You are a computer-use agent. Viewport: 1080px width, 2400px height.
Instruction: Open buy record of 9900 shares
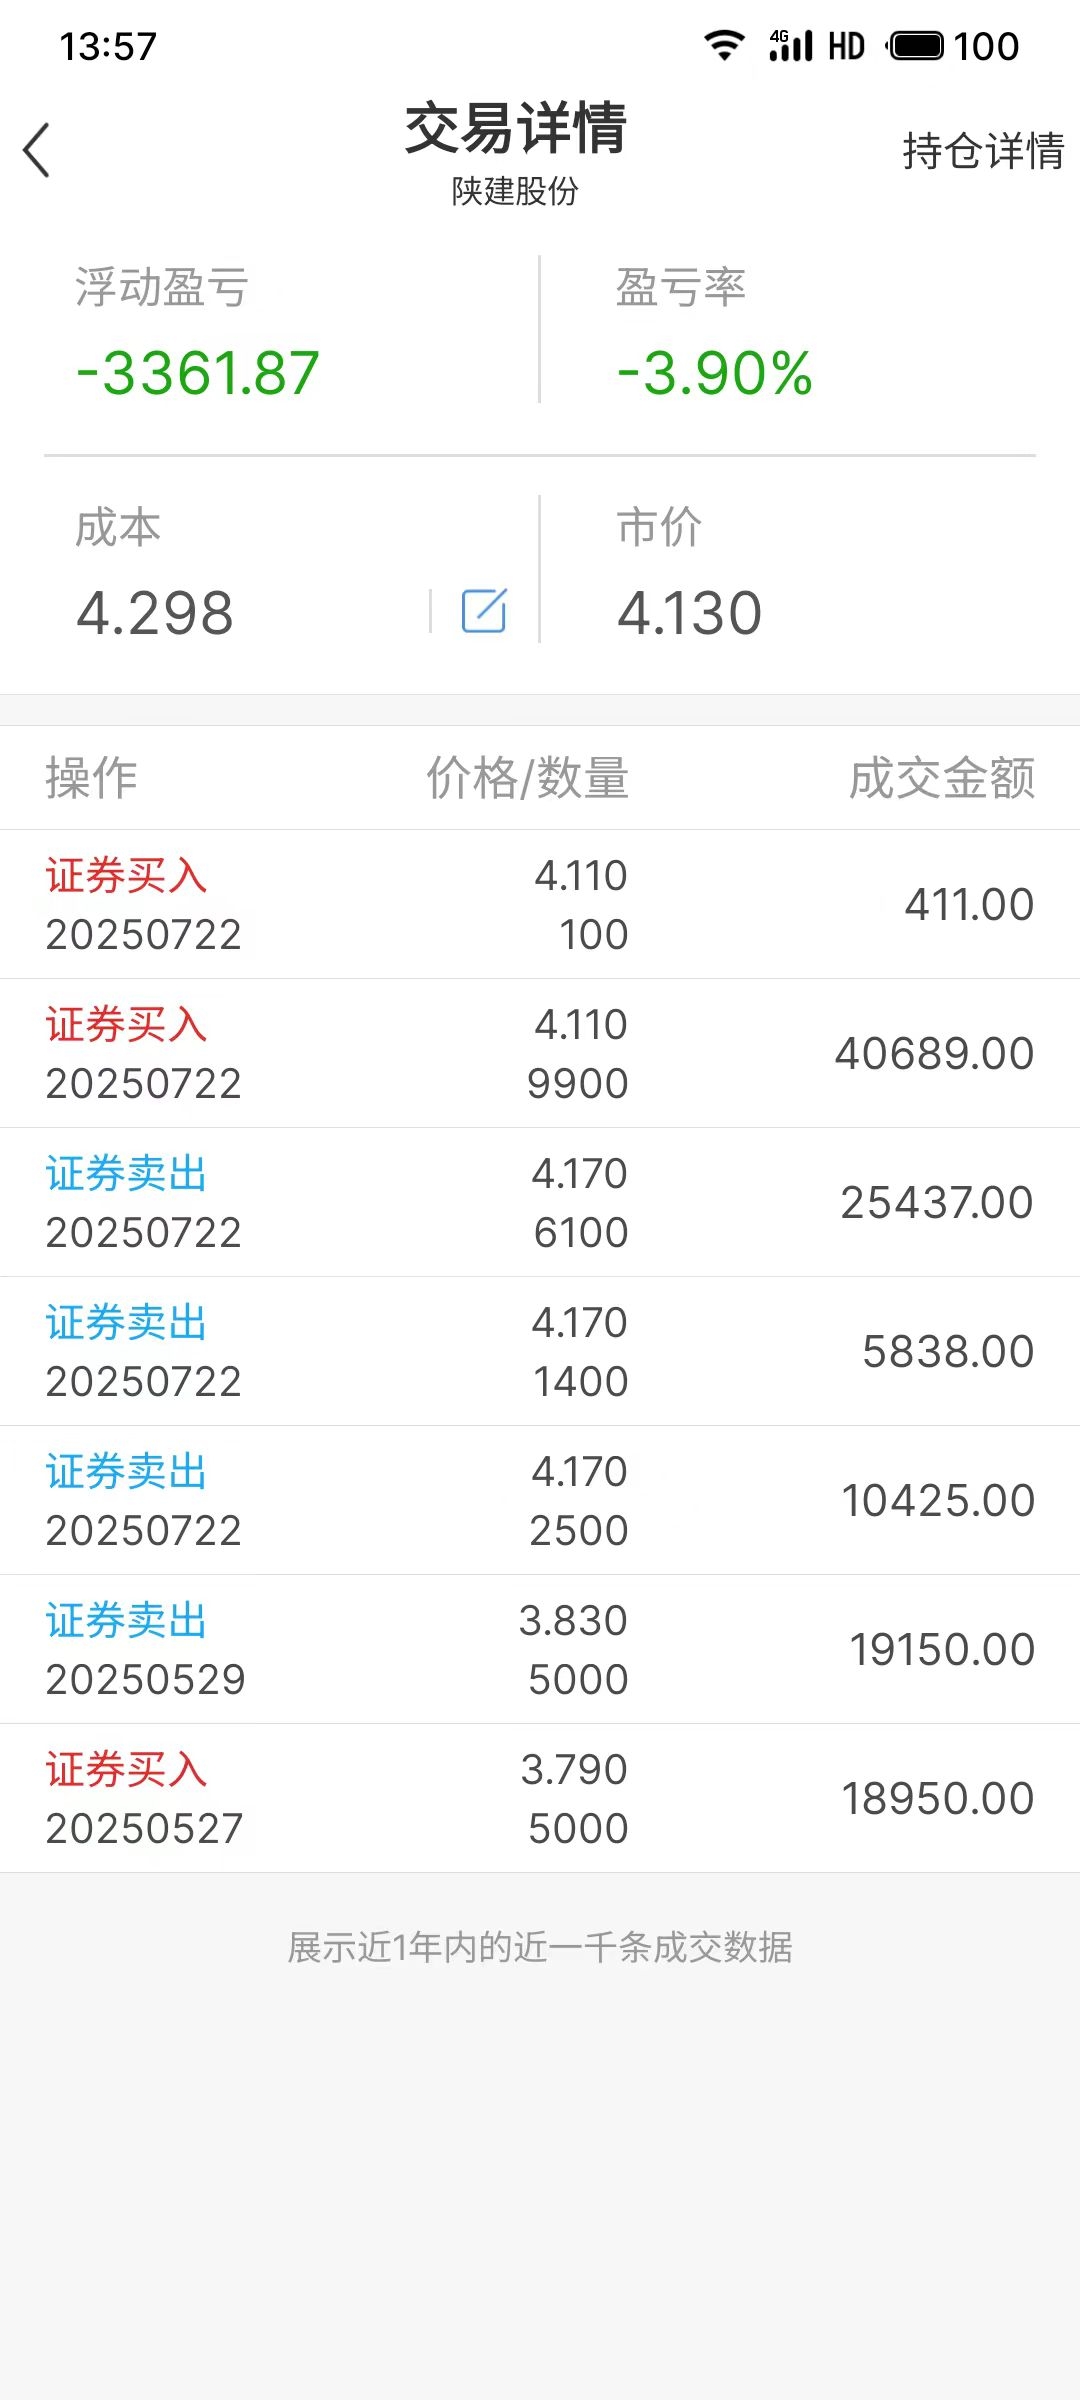(x=540, y=1053)
